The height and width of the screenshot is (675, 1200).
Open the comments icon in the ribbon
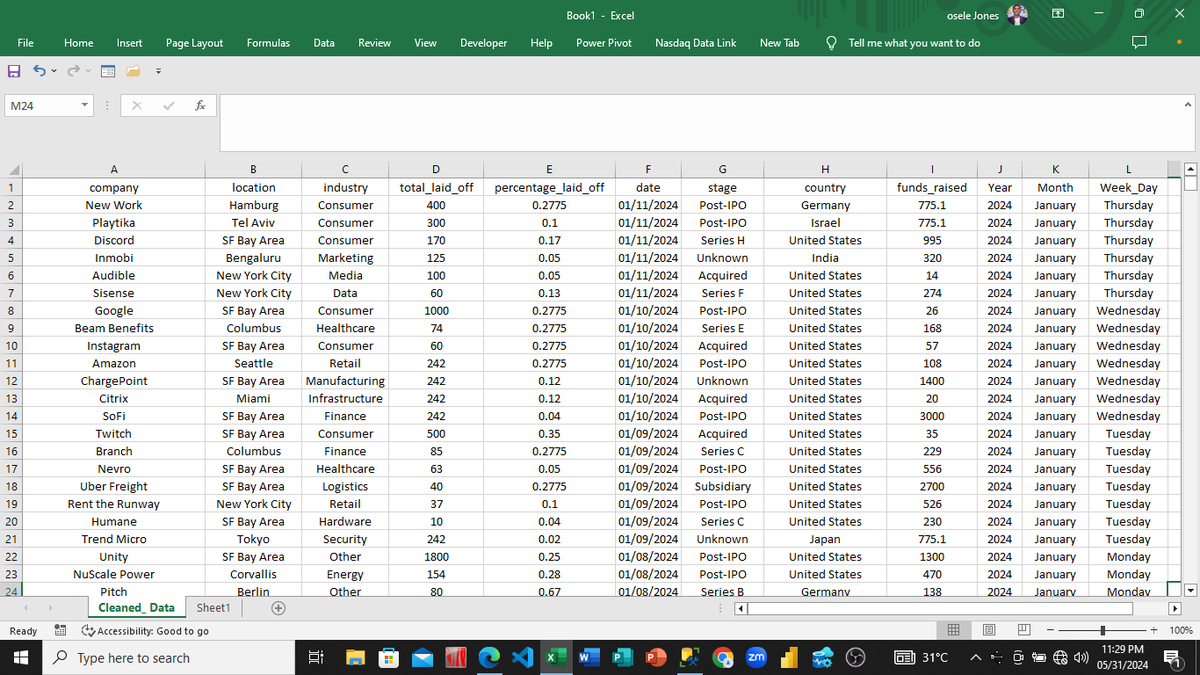coord(1140,43)
